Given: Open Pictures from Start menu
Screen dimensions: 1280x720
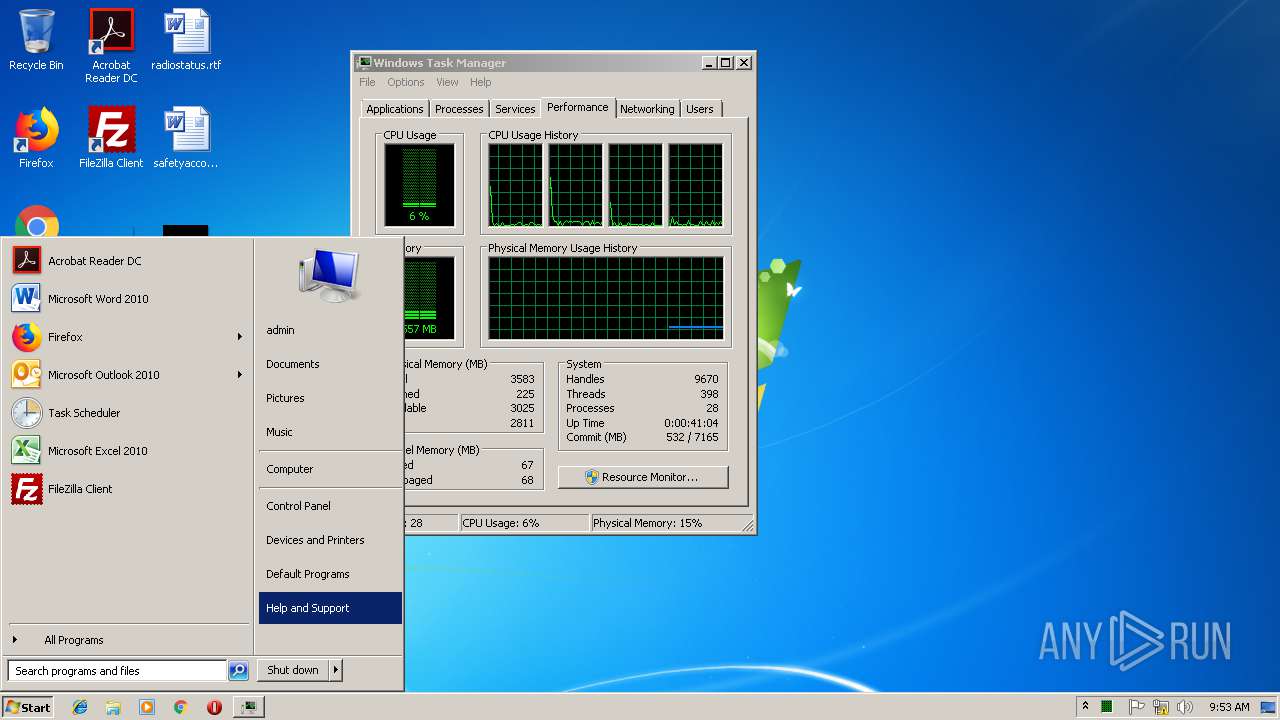Looking at the screenshot, I should tap(330, 398).
